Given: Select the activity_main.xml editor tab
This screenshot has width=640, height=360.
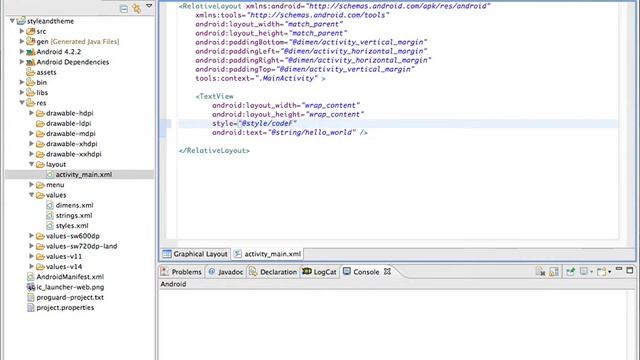Looking at the screenshot, I should (268, 254).
